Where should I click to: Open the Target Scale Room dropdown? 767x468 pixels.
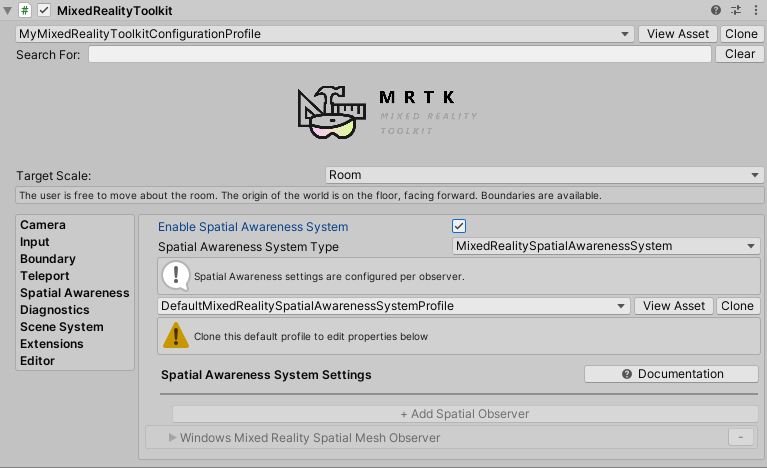tap(544, 175)
